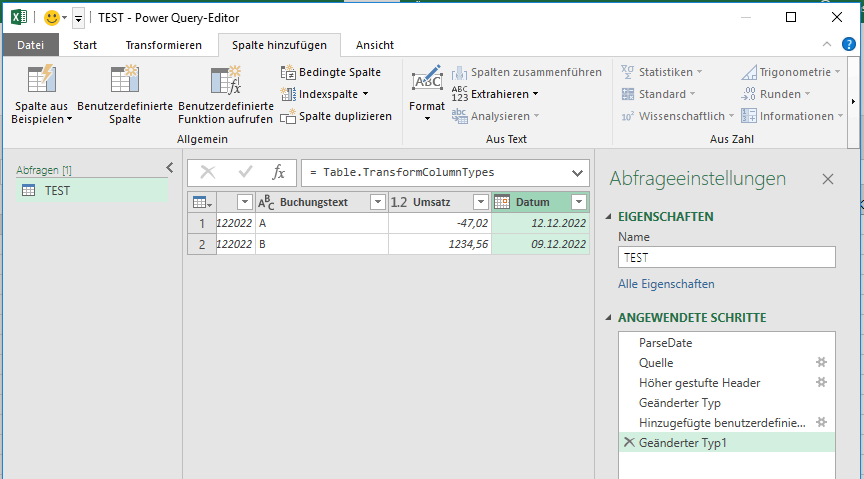Click the Informationen icon
Image resolution: width=864 pixels, height=479 pixels.
(749, 116)
